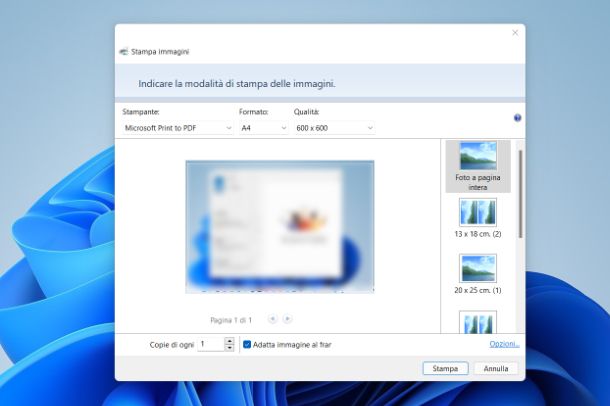Go to the next page arrow

(287, 319)
